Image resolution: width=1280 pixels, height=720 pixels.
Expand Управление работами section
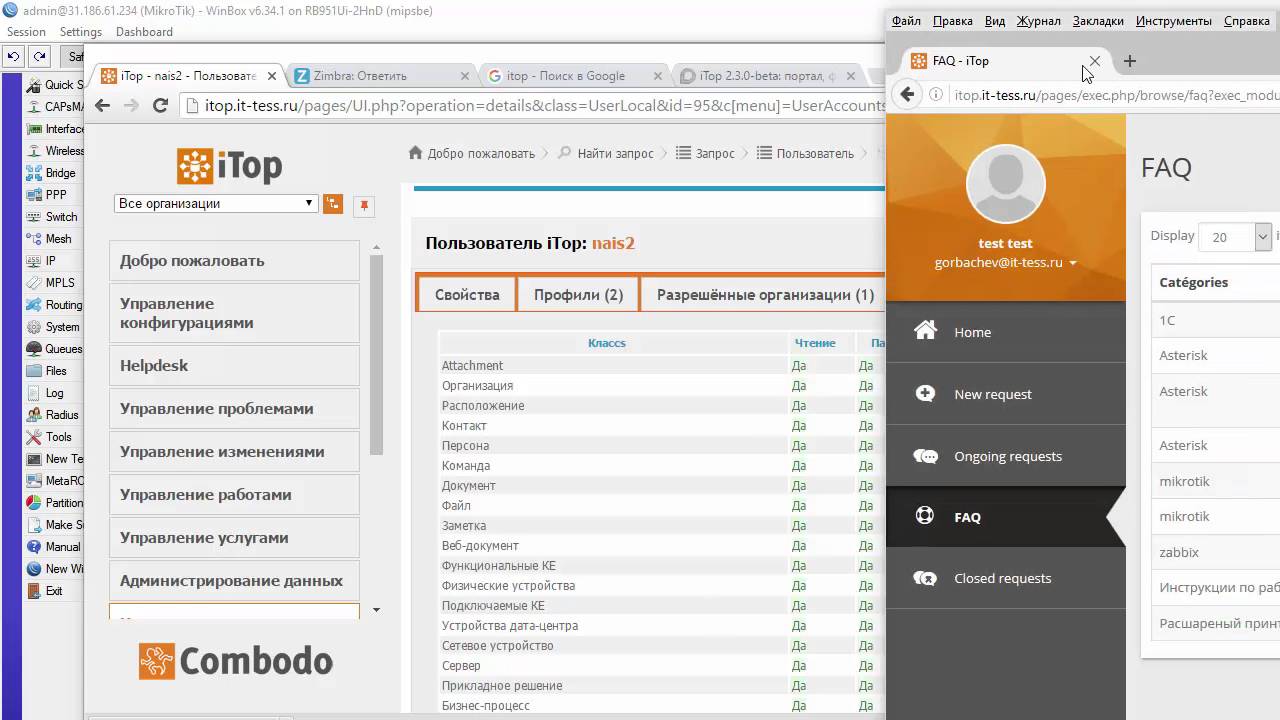point(234,495)
